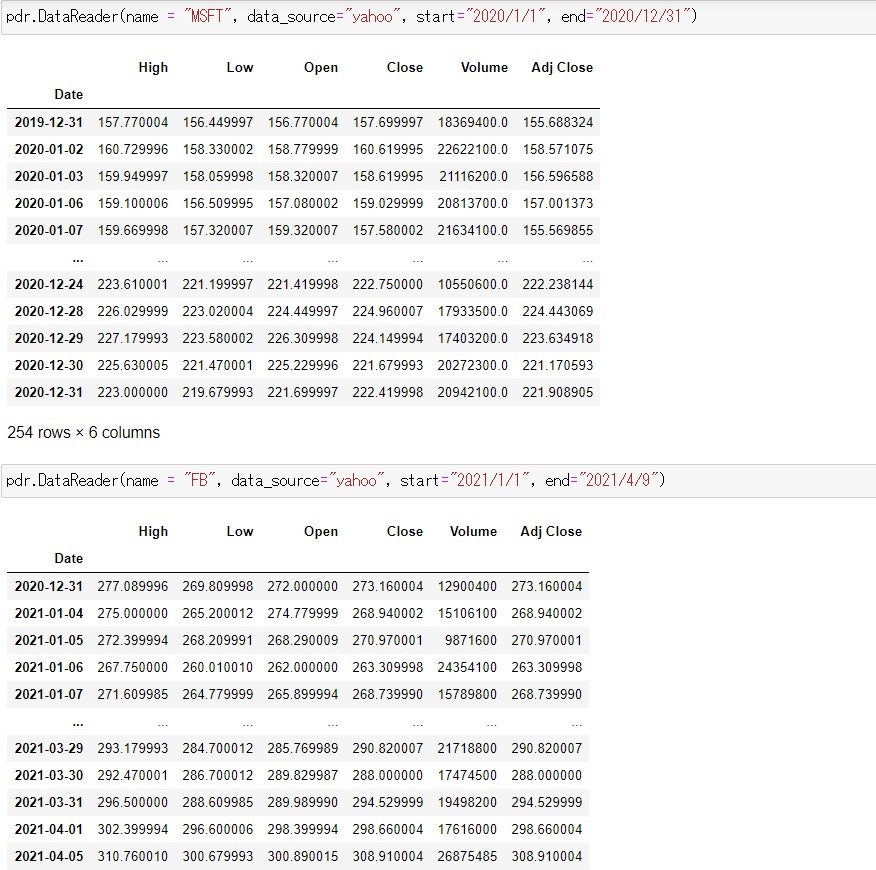Click the 2020-01-02 date row label
The image size is (876, 870).
click(x=49, y=150)
